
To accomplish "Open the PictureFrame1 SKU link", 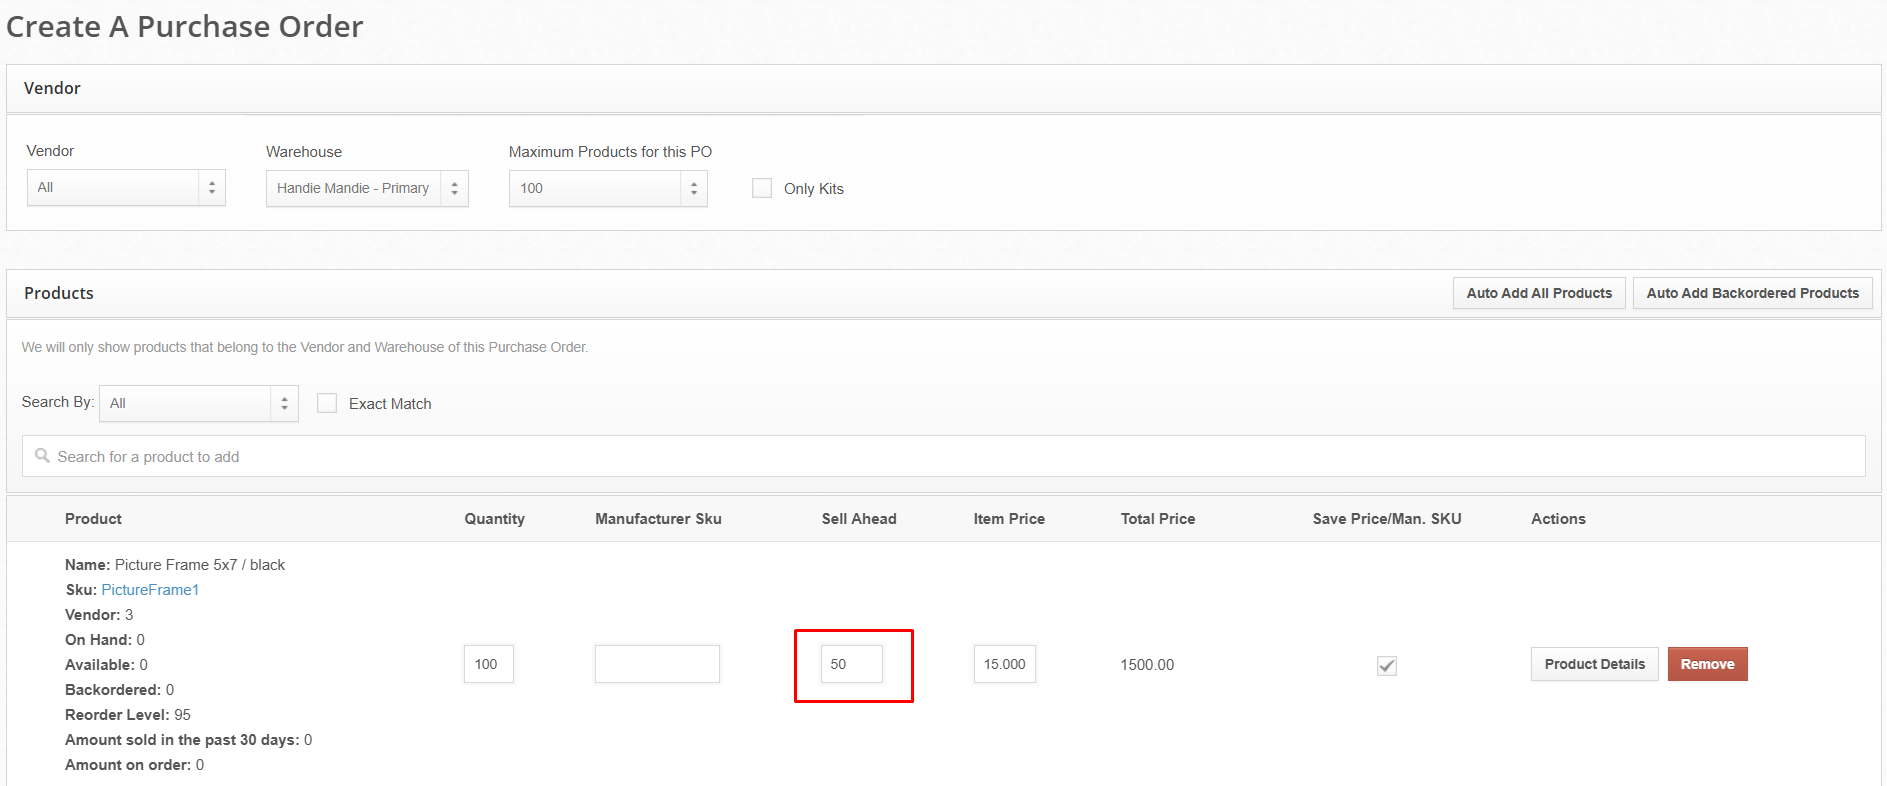I will [150, 590].
